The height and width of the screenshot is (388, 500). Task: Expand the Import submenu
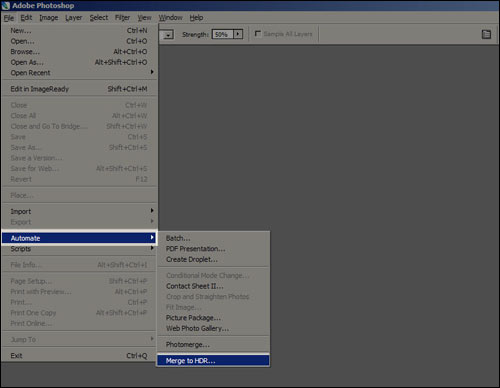[x=80, y=211]
